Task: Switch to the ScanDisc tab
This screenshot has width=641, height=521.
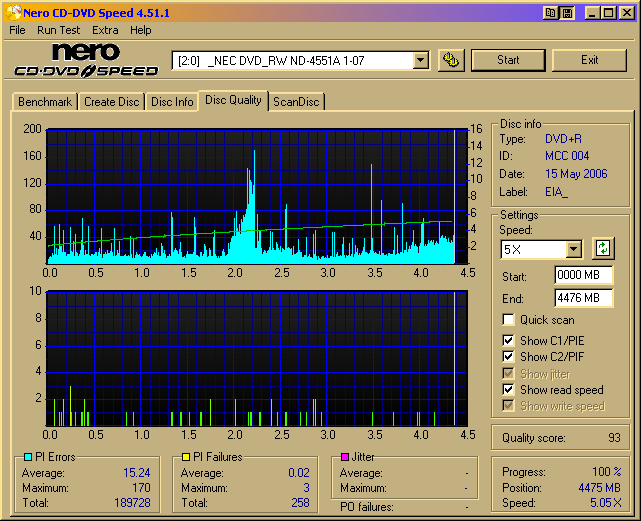Action: pyautogui.click(x=297, y=101)
